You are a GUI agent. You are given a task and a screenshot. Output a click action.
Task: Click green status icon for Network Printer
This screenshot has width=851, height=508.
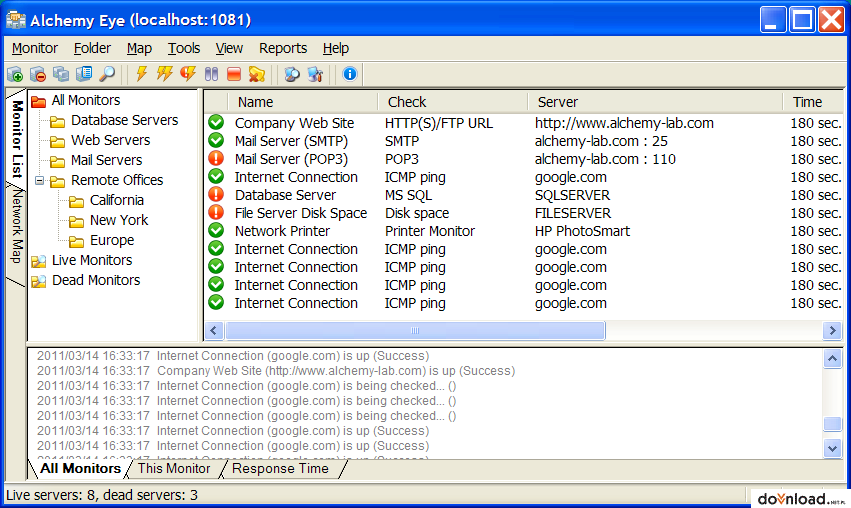point(216,230)
